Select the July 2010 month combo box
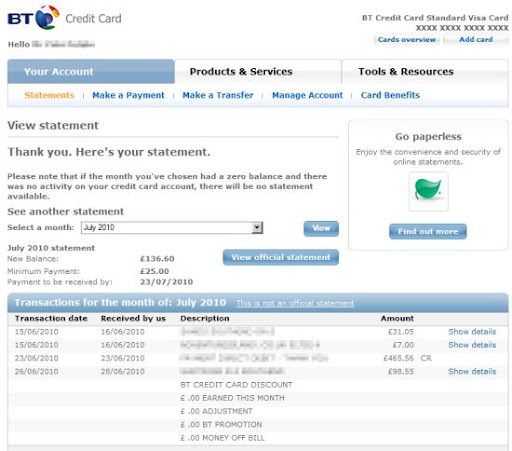 [x=172, y=228]
